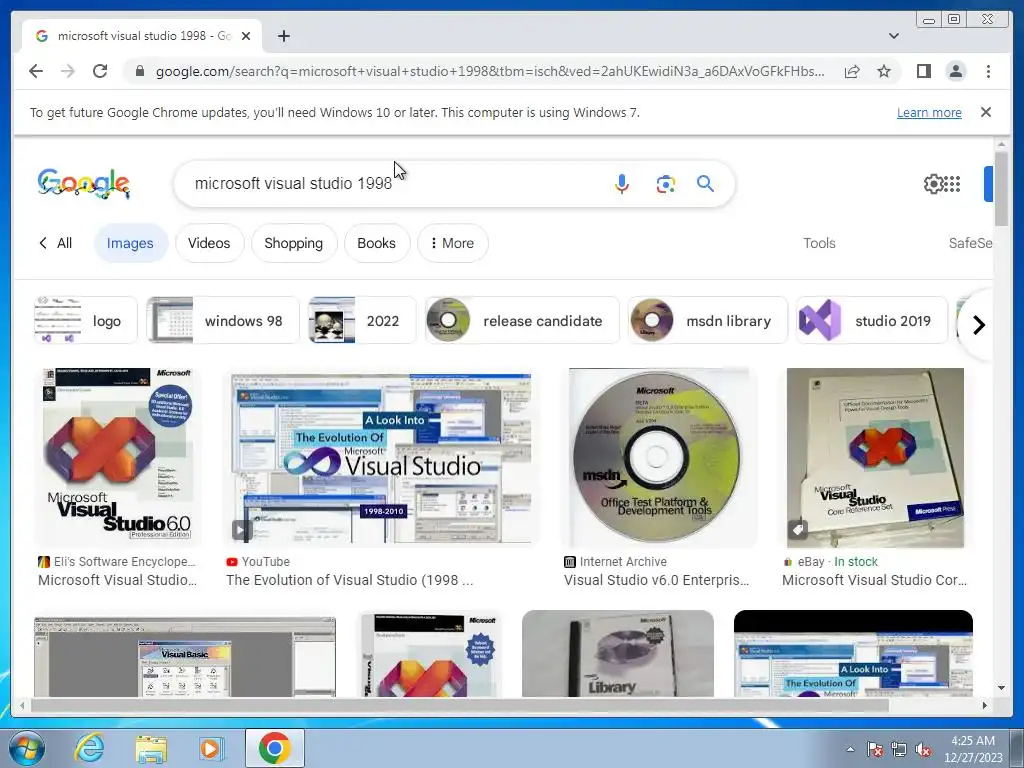Click the Learn more link

tap(929, 112)
